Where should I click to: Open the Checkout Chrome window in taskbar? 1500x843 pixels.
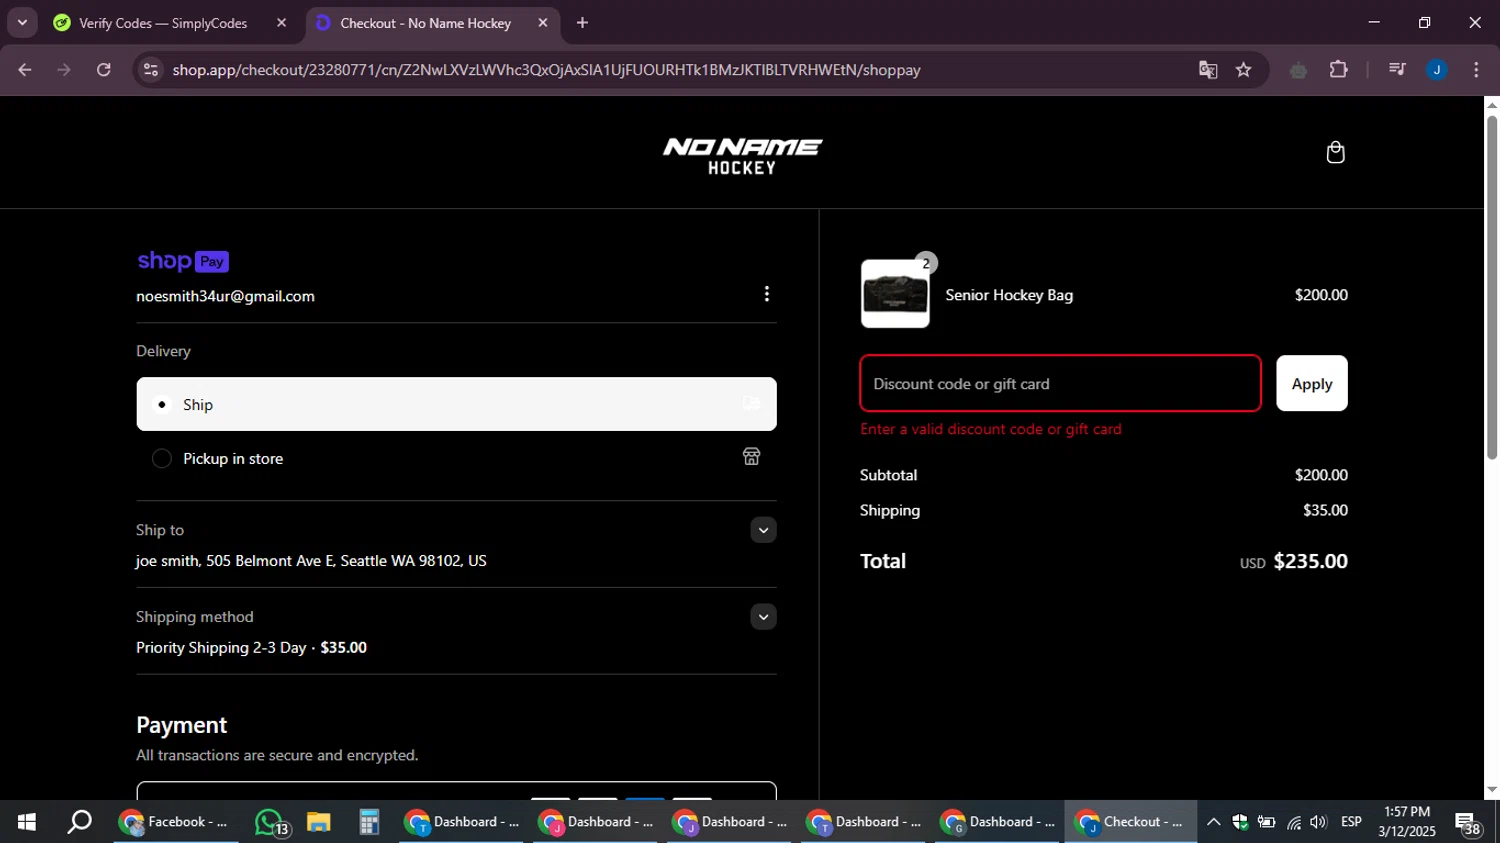pyautogui.click(x=1130, y=822)
